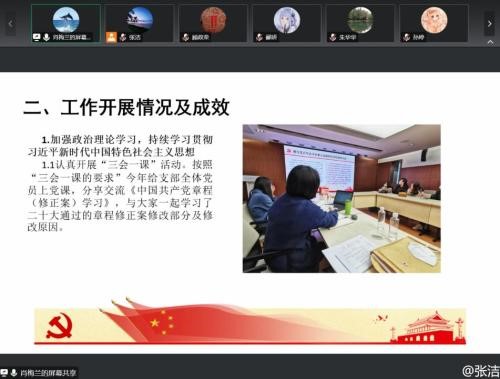500x379 pixels.
Task: Click 朱华华's muted microphone icon
Action: pos(333,37)
